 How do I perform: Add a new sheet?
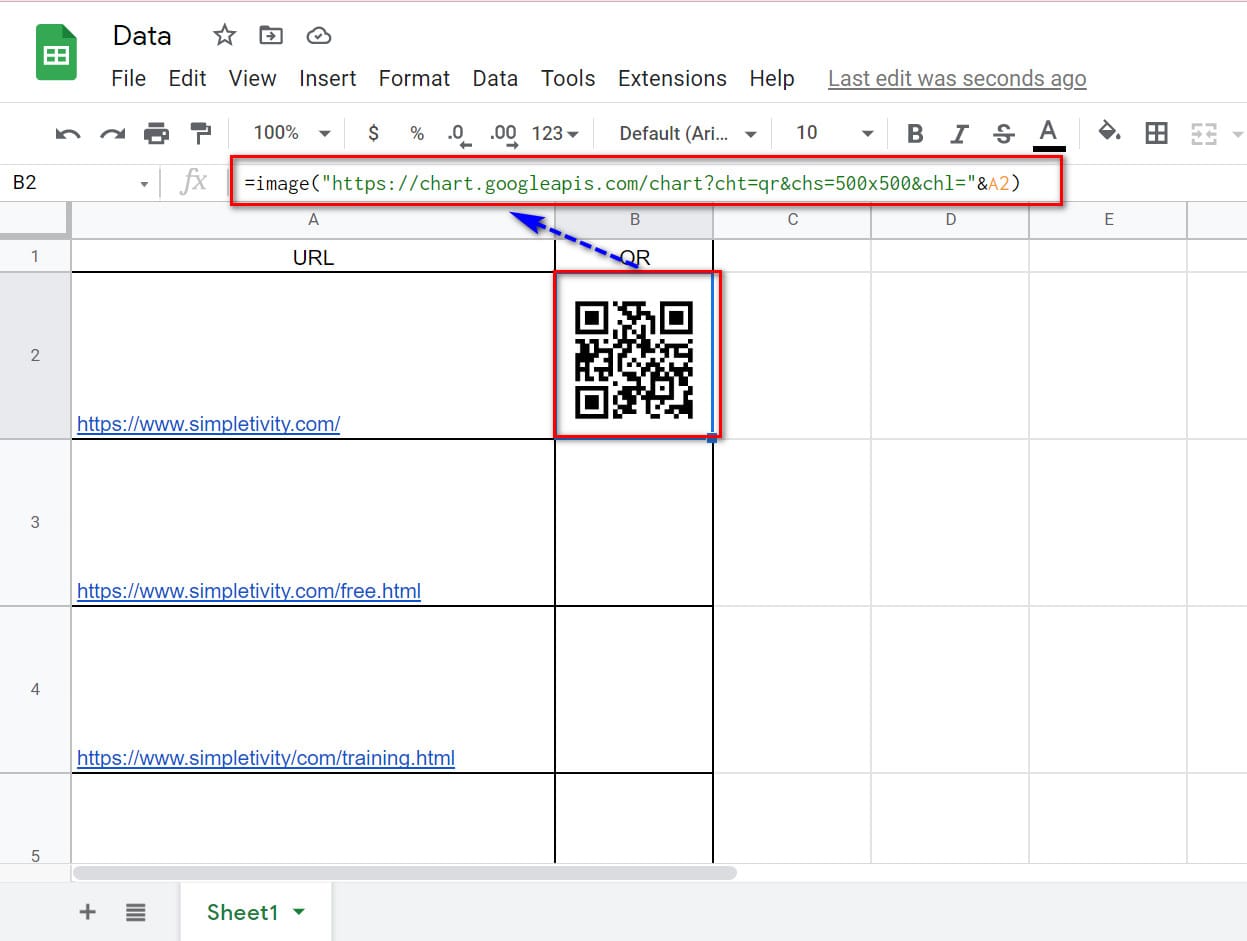tap(88, 912)
